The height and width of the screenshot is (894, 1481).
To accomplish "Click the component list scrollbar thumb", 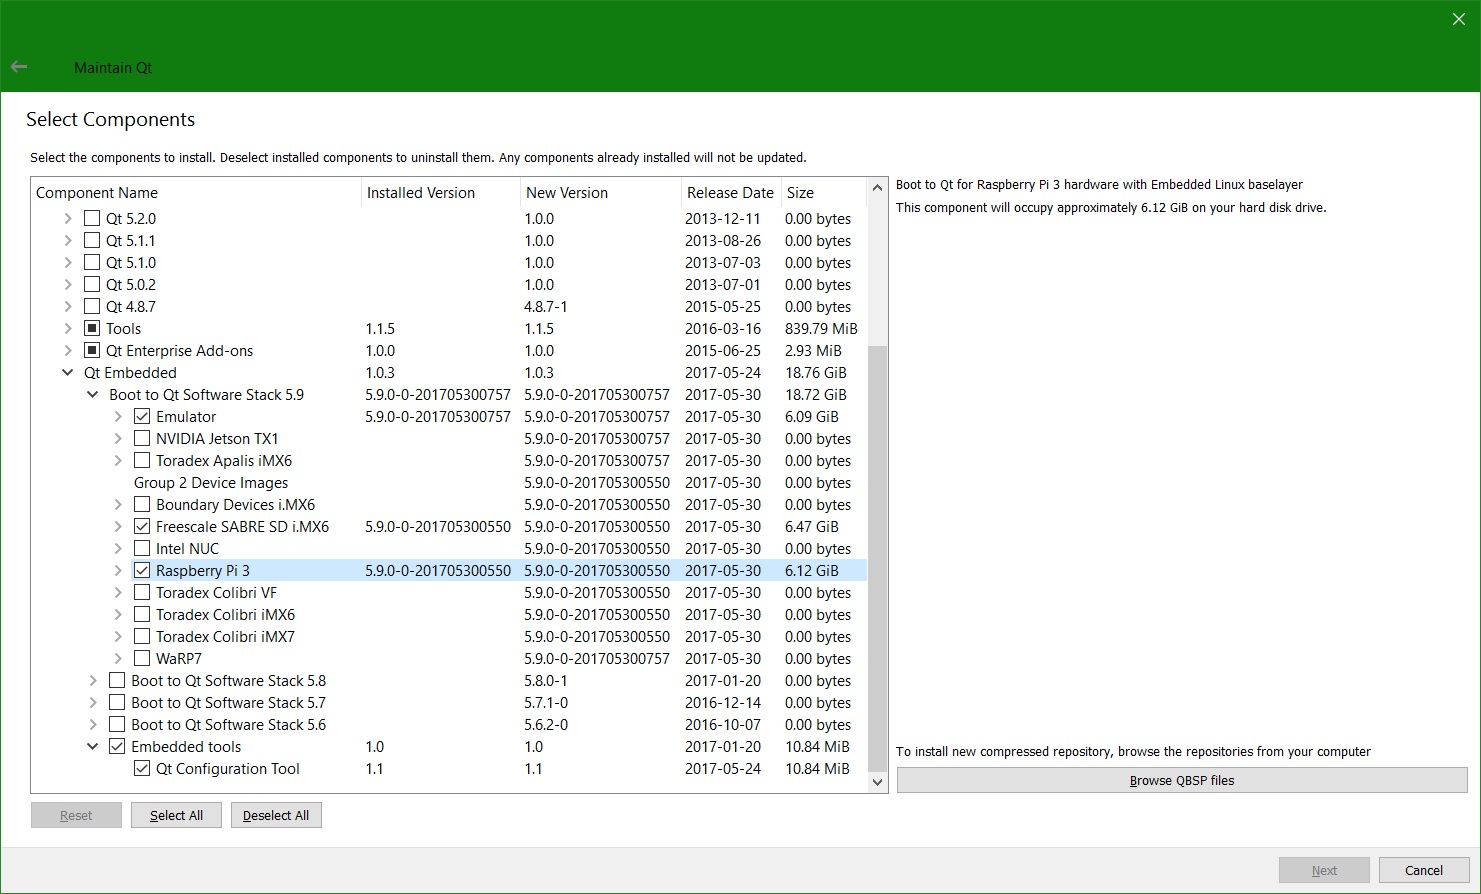I will click(x=877, y=558).
